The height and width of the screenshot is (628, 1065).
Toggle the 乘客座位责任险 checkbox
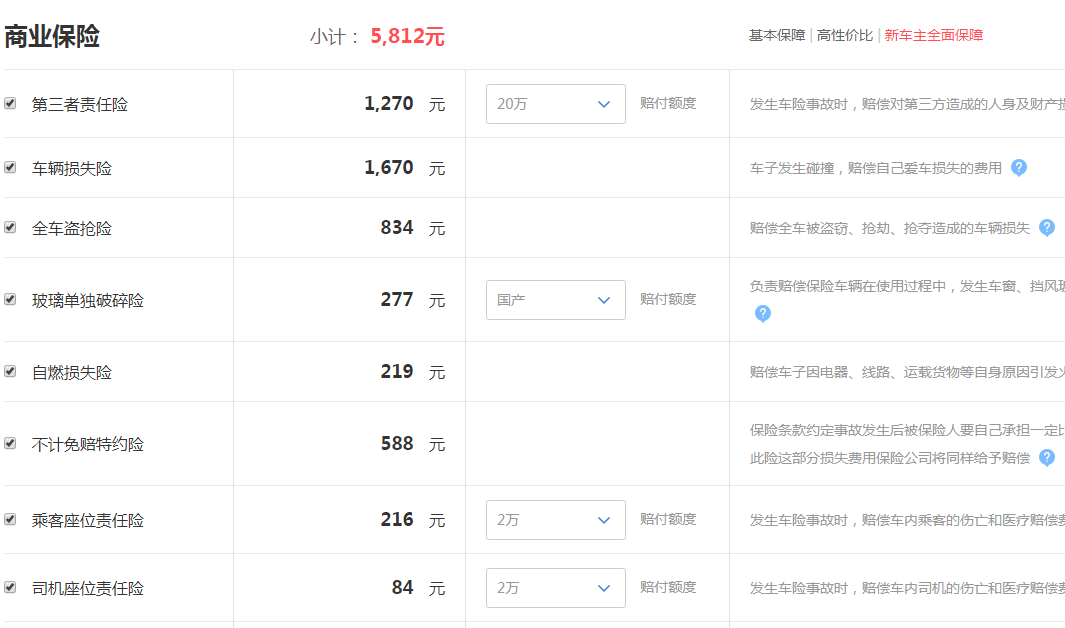pyautogui.click(x=10, y=519)
